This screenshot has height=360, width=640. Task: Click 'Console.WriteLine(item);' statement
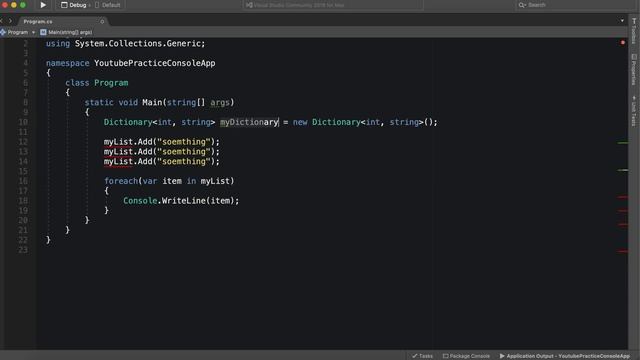[x=181, y=200]
